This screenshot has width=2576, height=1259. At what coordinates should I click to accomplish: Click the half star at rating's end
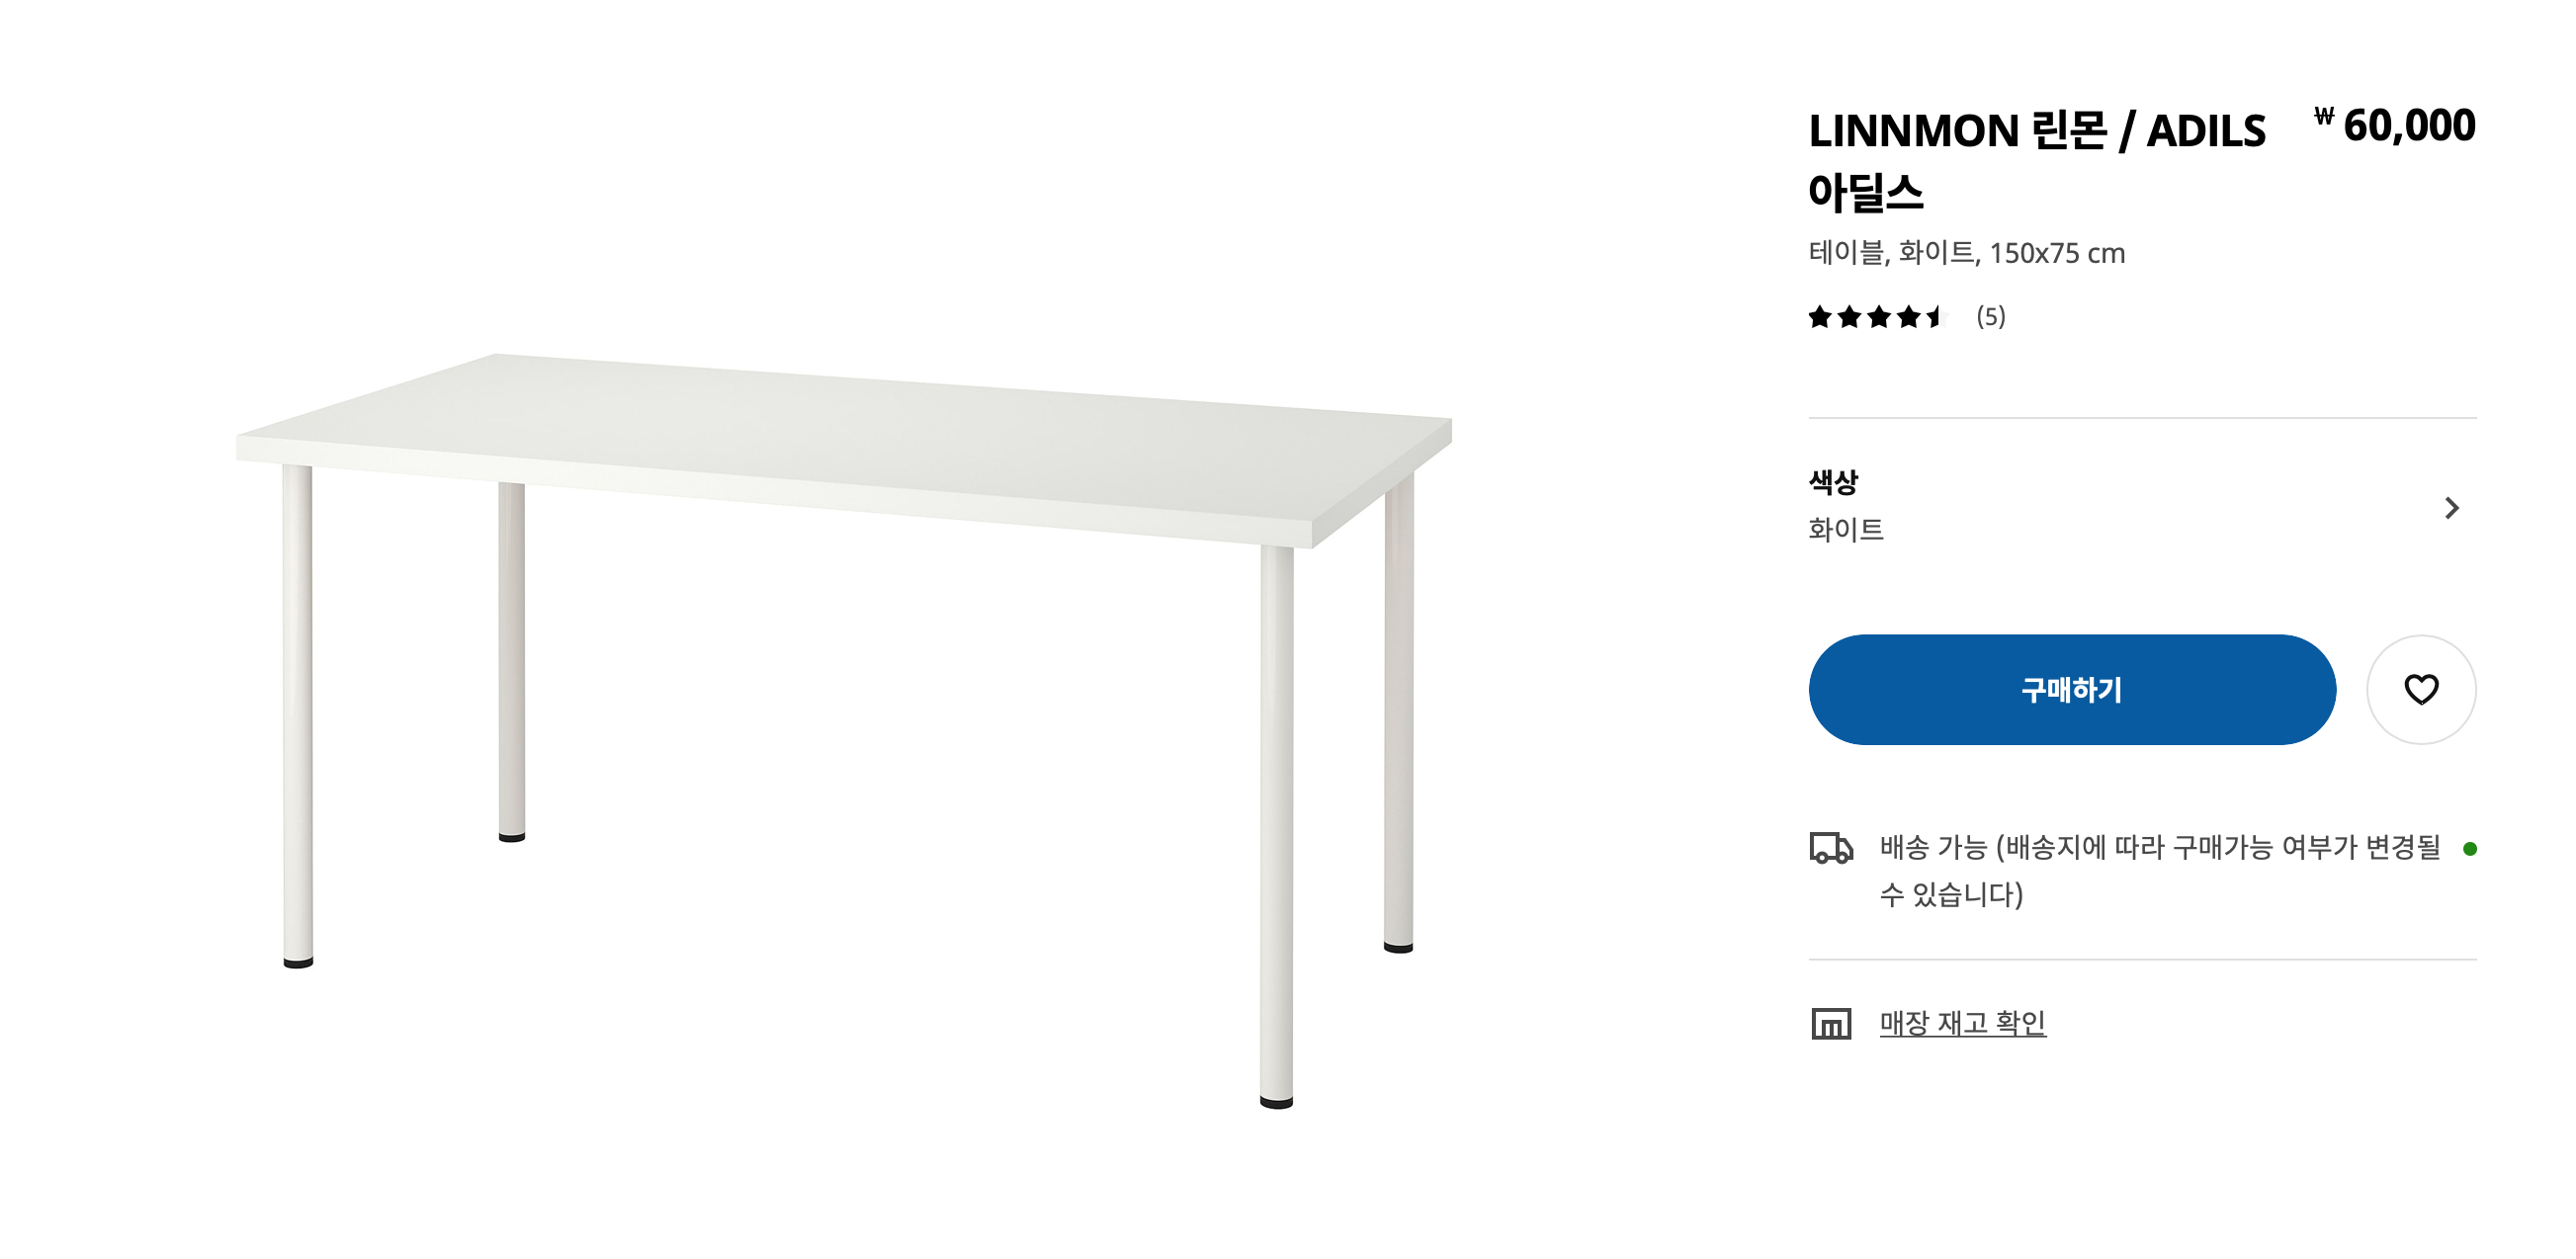point(1936,317)
